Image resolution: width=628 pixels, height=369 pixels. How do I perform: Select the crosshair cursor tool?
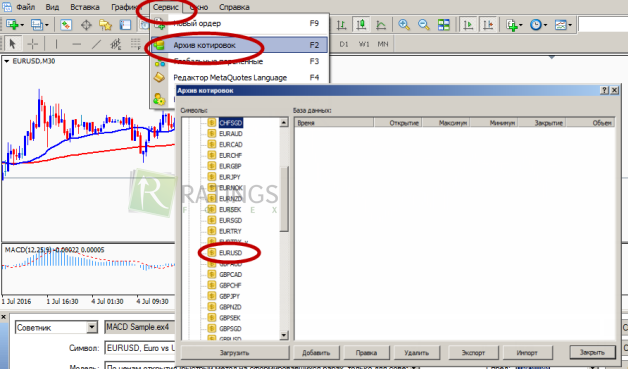click(x=32, y=44)
